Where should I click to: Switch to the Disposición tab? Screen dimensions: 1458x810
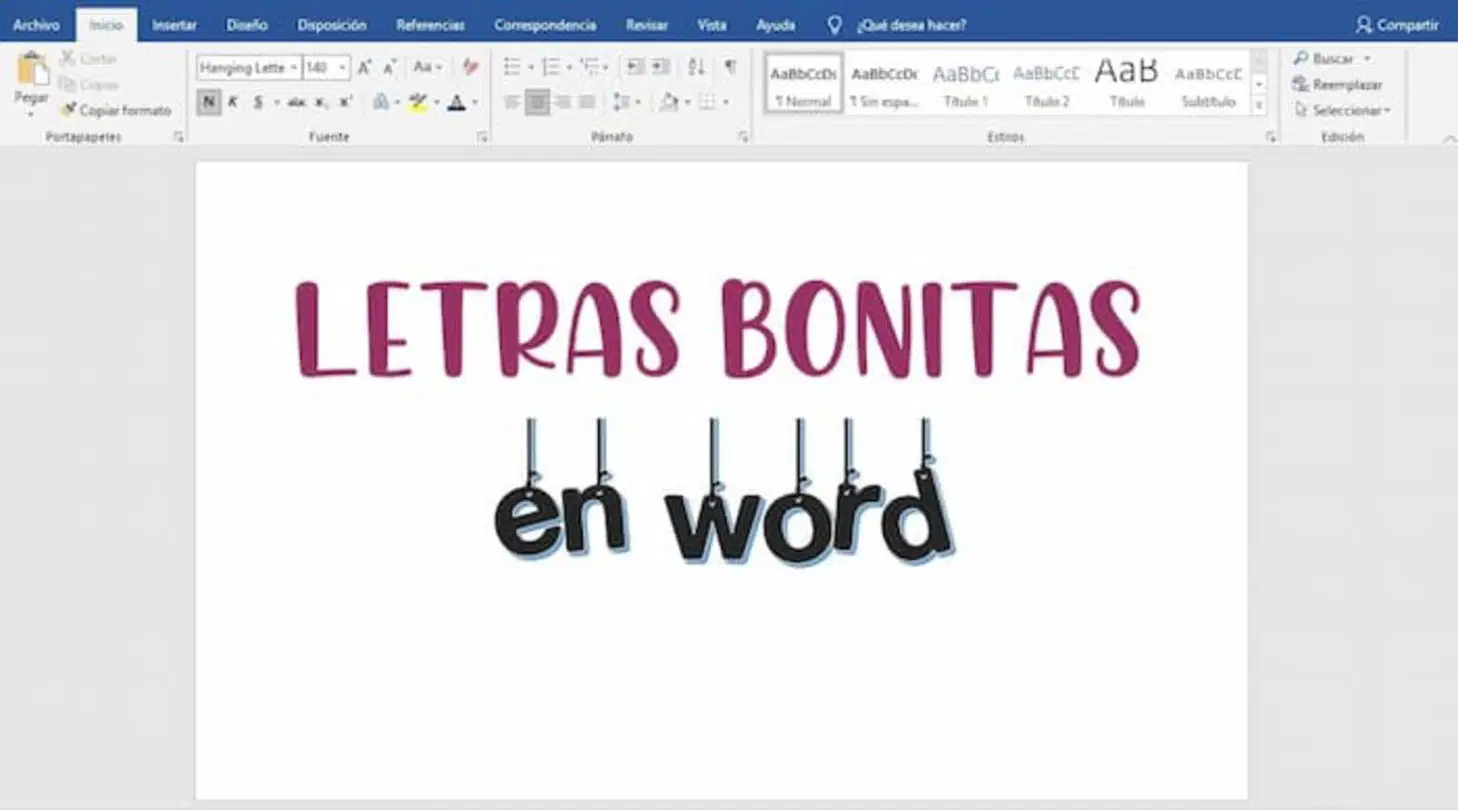pyautogui.click(x=332, y=25)
